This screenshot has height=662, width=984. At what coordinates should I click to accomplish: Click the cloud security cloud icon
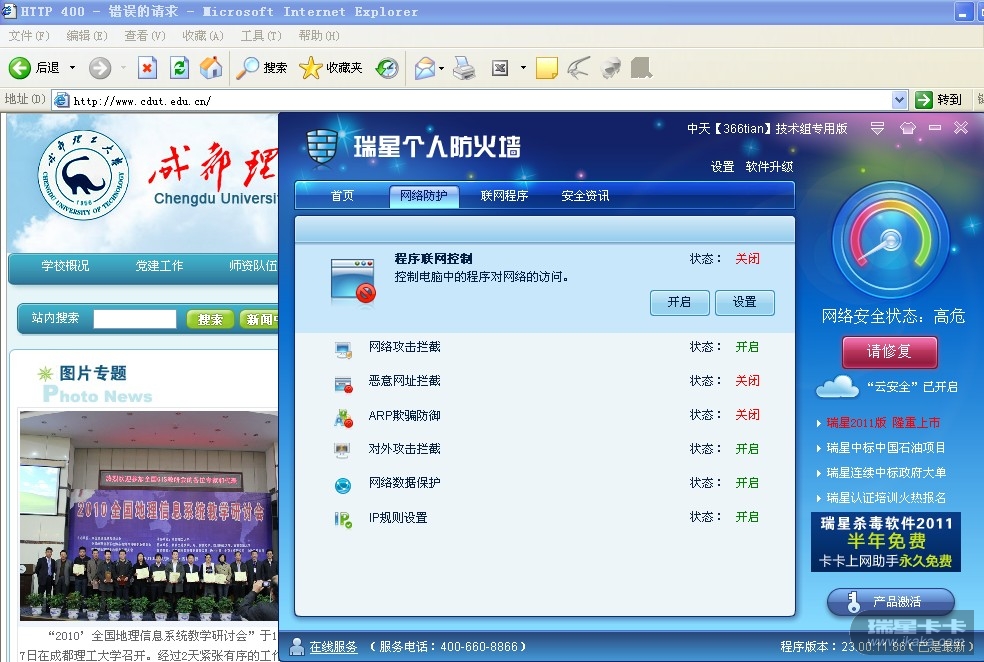point(837,387)
